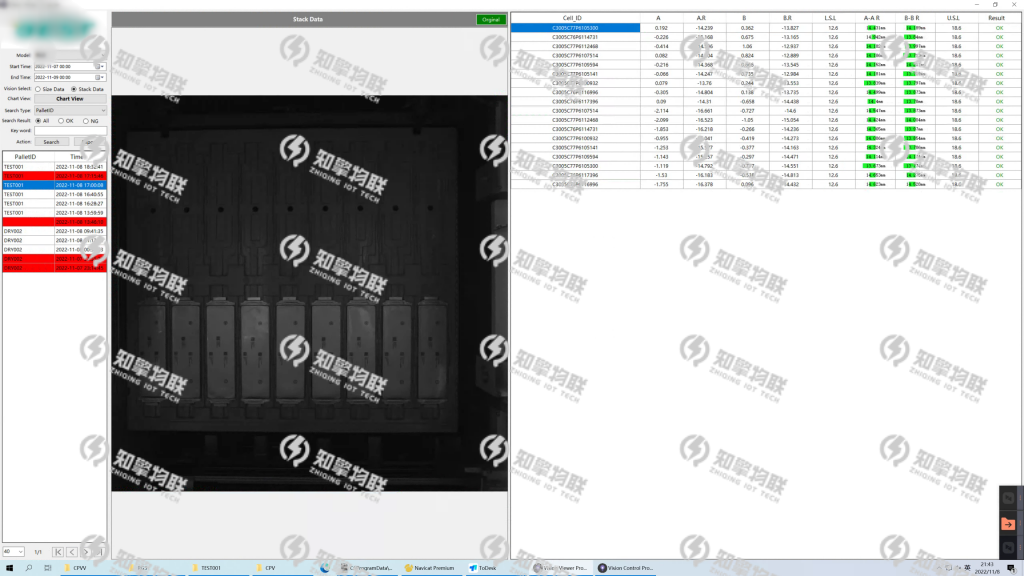Click the orange folder arrow icon
This screenshot has height=576, width=1024.
coord(1008,524)
